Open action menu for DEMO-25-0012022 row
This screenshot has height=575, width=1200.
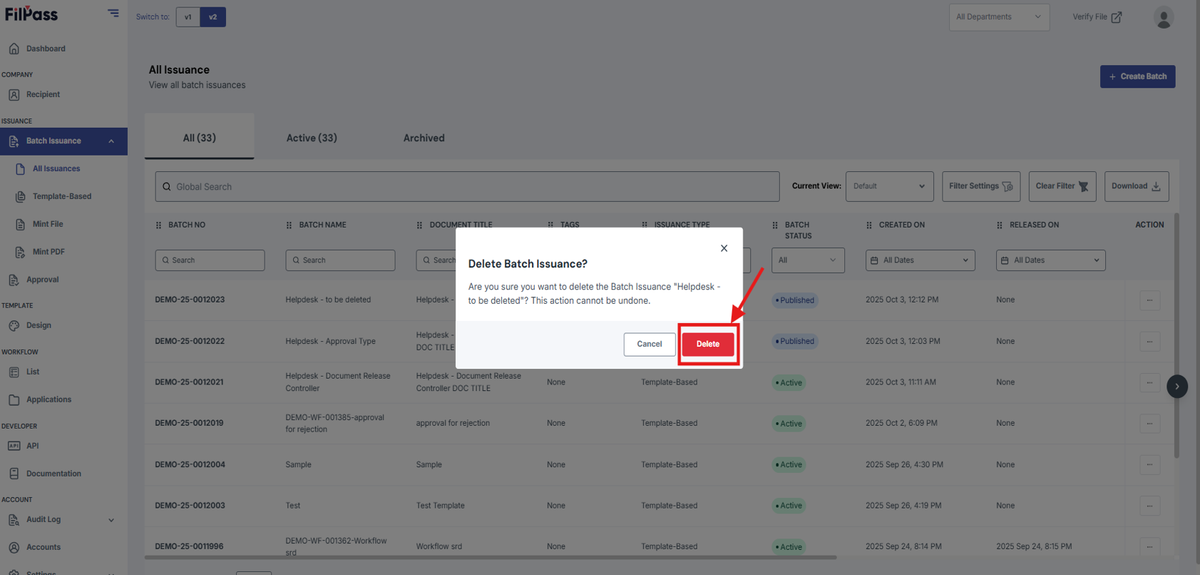(x=1150, y=341)
